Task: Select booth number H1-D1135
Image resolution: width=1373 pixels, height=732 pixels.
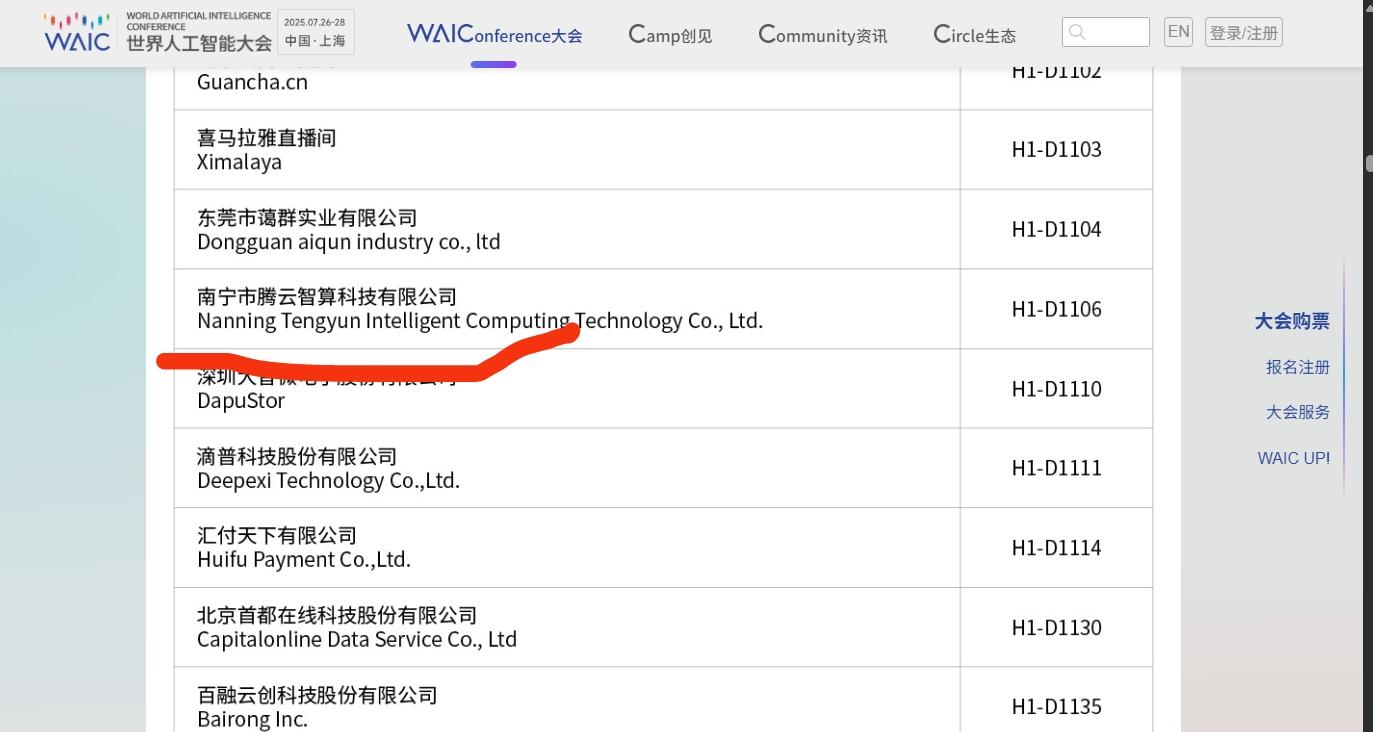Action: click(1056, 707)
